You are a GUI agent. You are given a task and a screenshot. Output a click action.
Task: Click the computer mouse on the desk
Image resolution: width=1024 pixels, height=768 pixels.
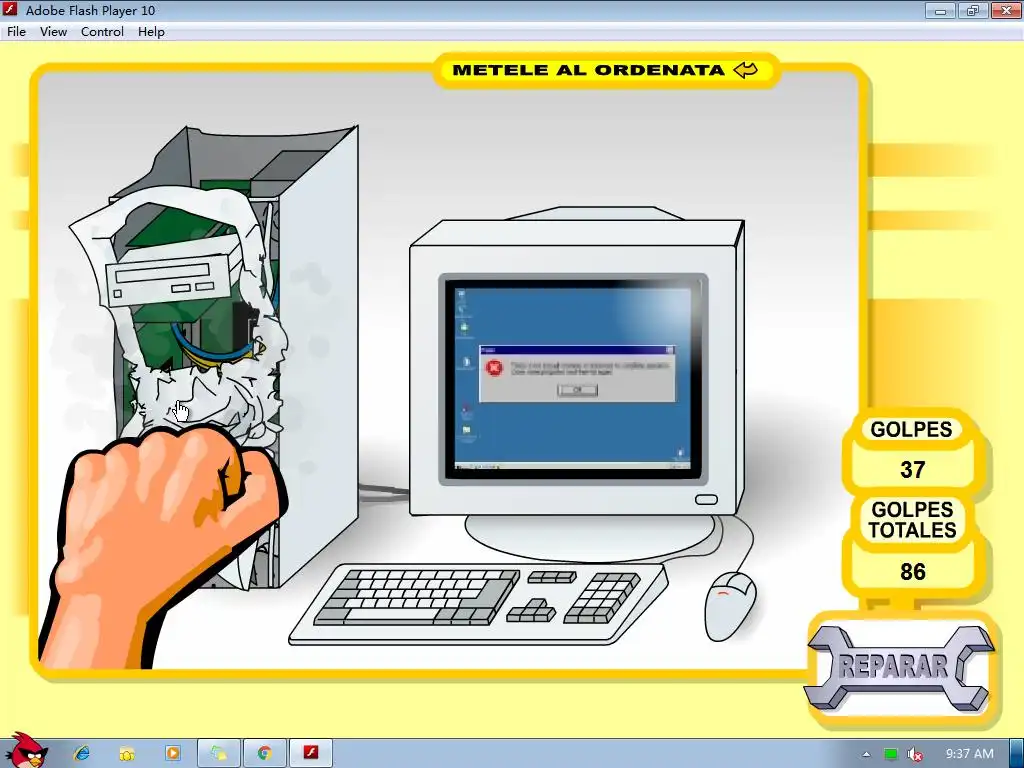730,607
